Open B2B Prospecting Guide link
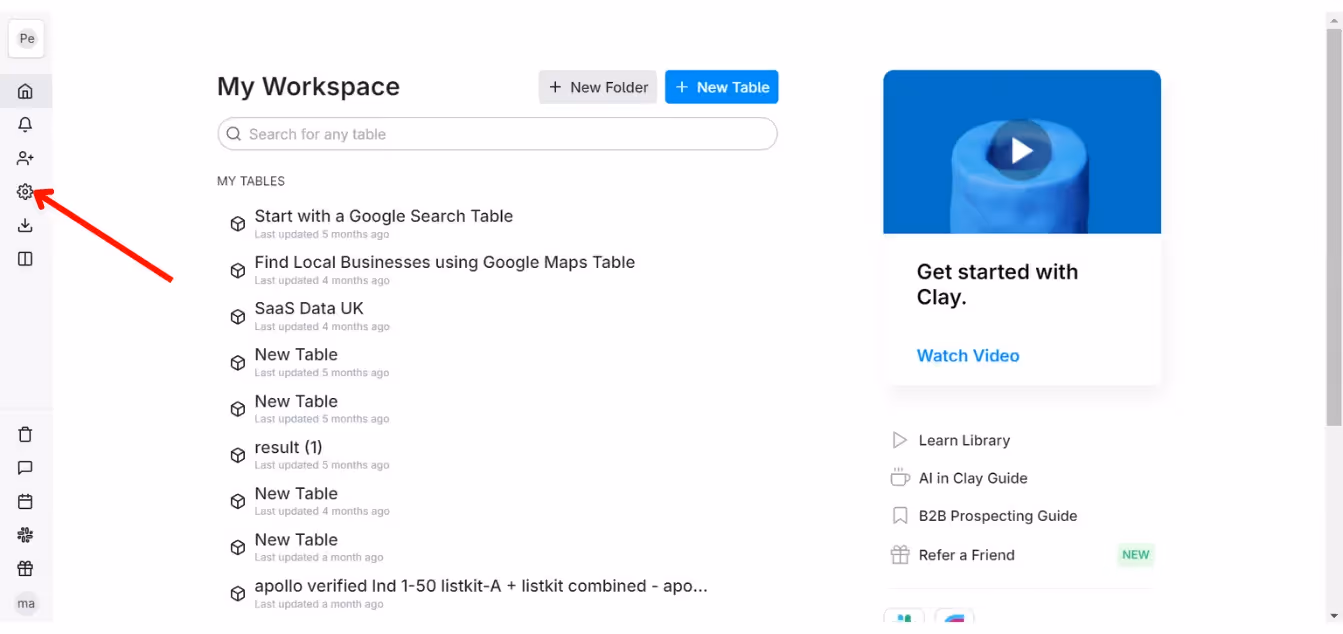The height and width of the screenshot is (634, 1343). [998, 516]
